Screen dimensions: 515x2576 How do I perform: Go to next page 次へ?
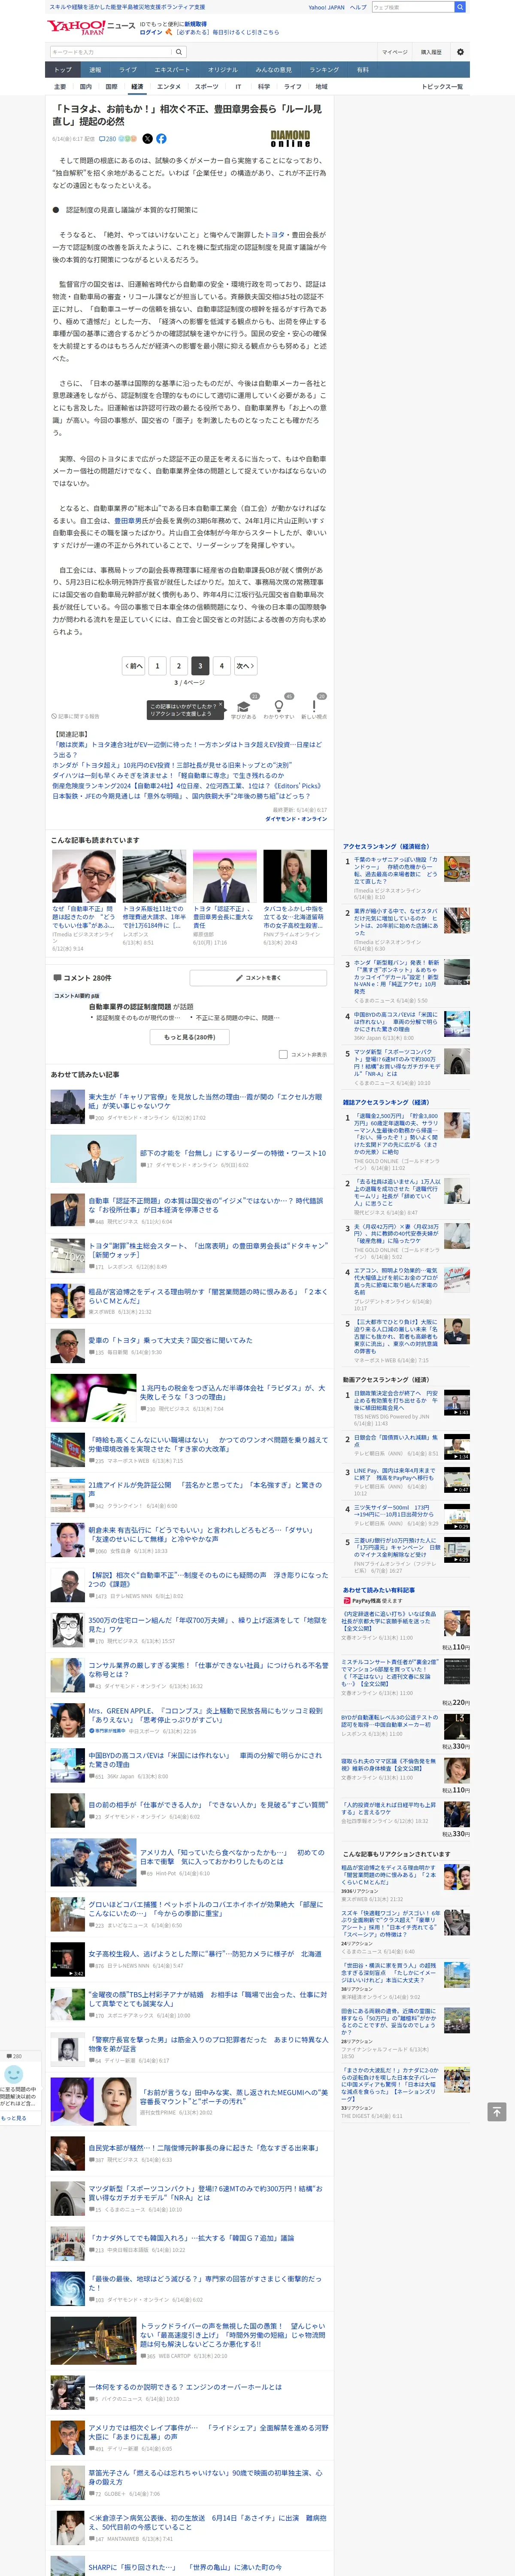click(245, 665)
